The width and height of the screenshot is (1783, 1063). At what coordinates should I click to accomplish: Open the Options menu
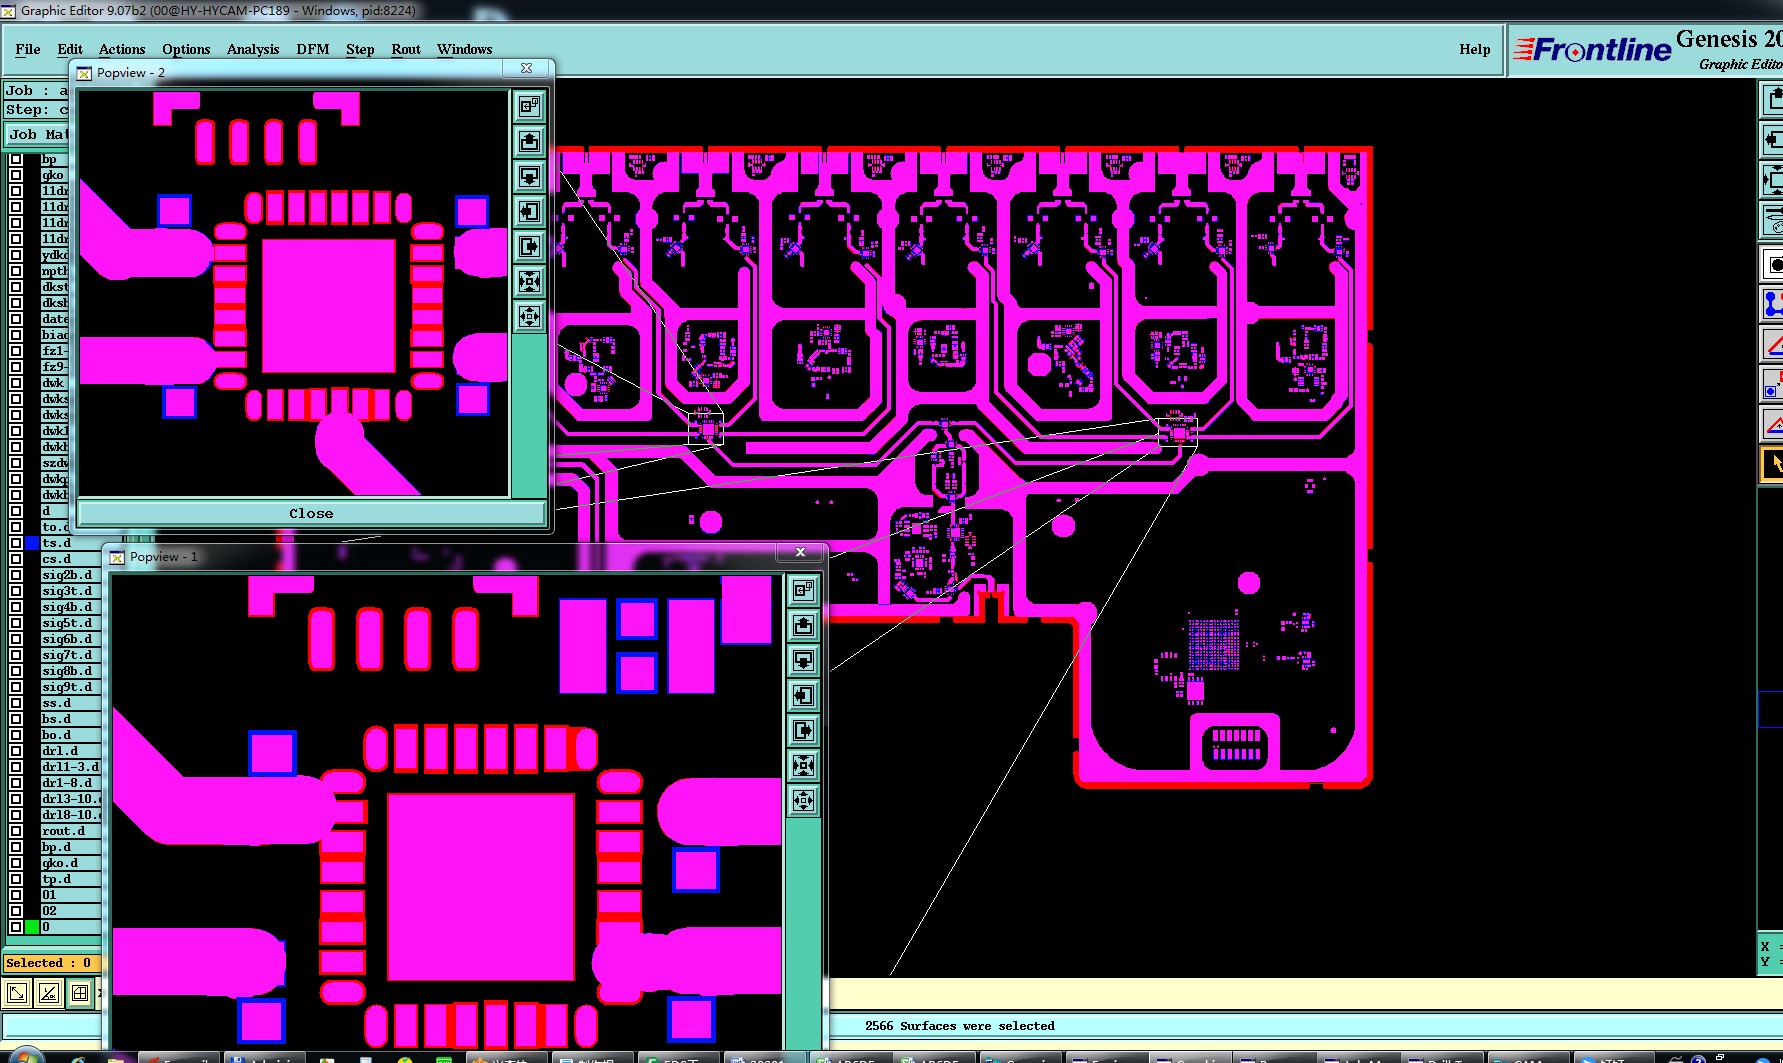point(186,49)
